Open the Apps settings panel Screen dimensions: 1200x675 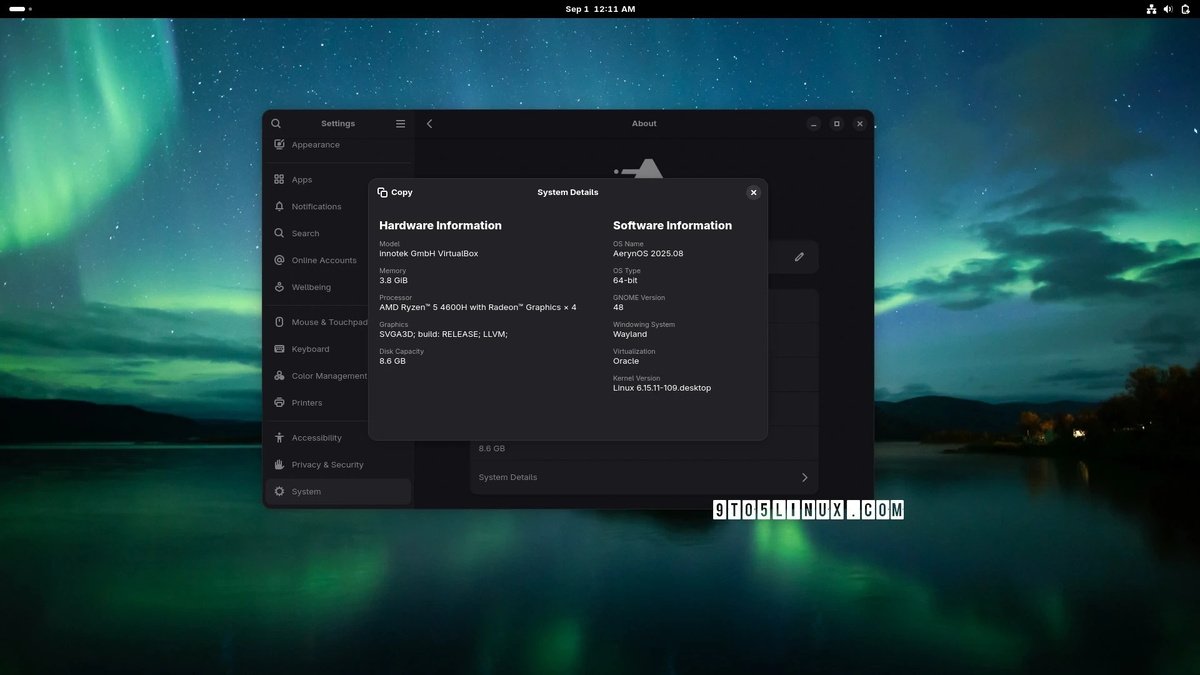301,180
